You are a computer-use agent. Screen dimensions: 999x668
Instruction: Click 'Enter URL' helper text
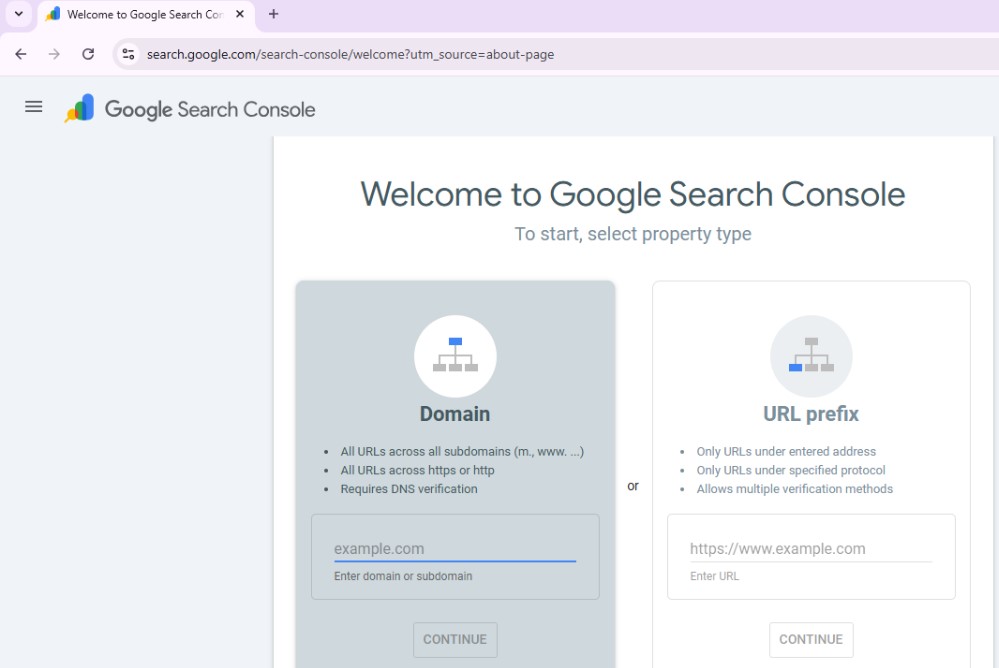[714, 576]
